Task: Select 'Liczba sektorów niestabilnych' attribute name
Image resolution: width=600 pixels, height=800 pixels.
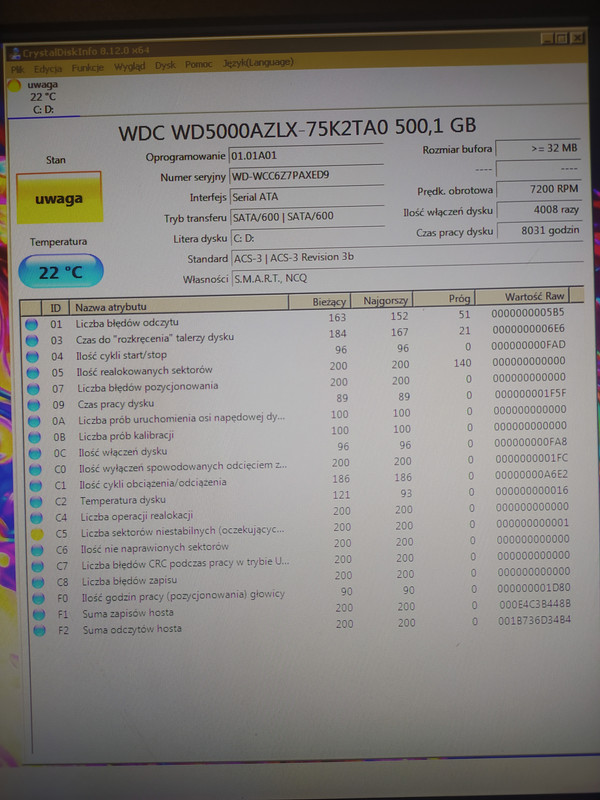Action: pyautogui.click(x=183, y=532)
